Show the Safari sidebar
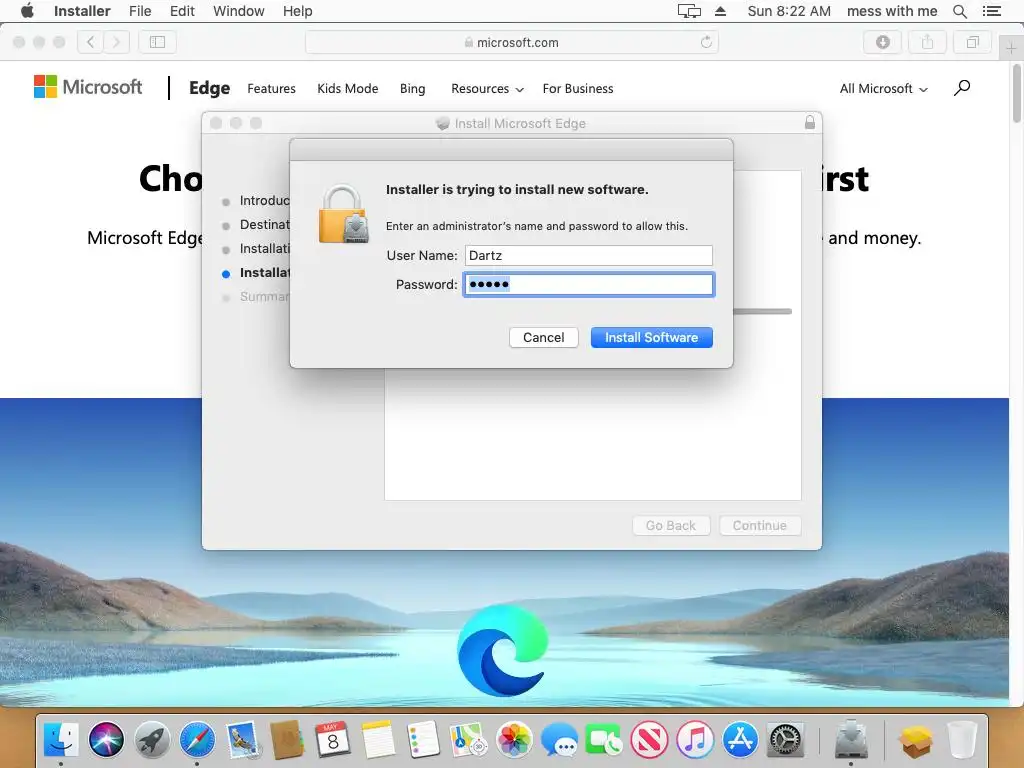This screenshot has width=1024, height=768. pyautogui.click(x=157, y=42)
